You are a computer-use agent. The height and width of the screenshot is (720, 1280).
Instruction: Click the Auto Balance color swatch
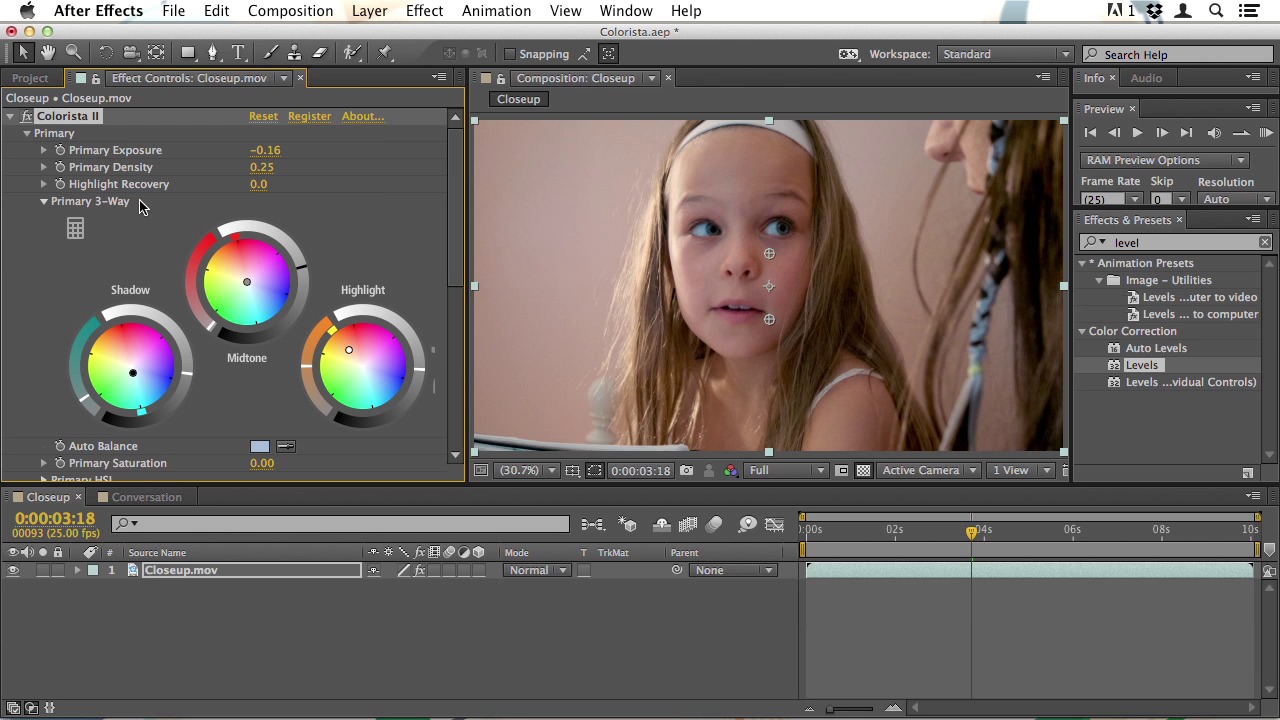point(260,446)
